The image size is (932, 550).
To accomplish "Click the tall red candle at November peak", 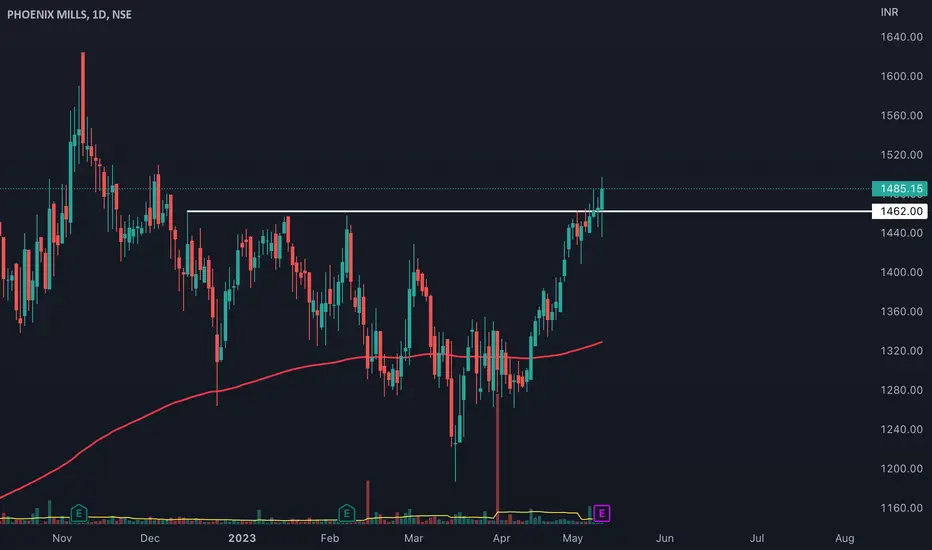I will pyautogui.click(x=83, y=99).
